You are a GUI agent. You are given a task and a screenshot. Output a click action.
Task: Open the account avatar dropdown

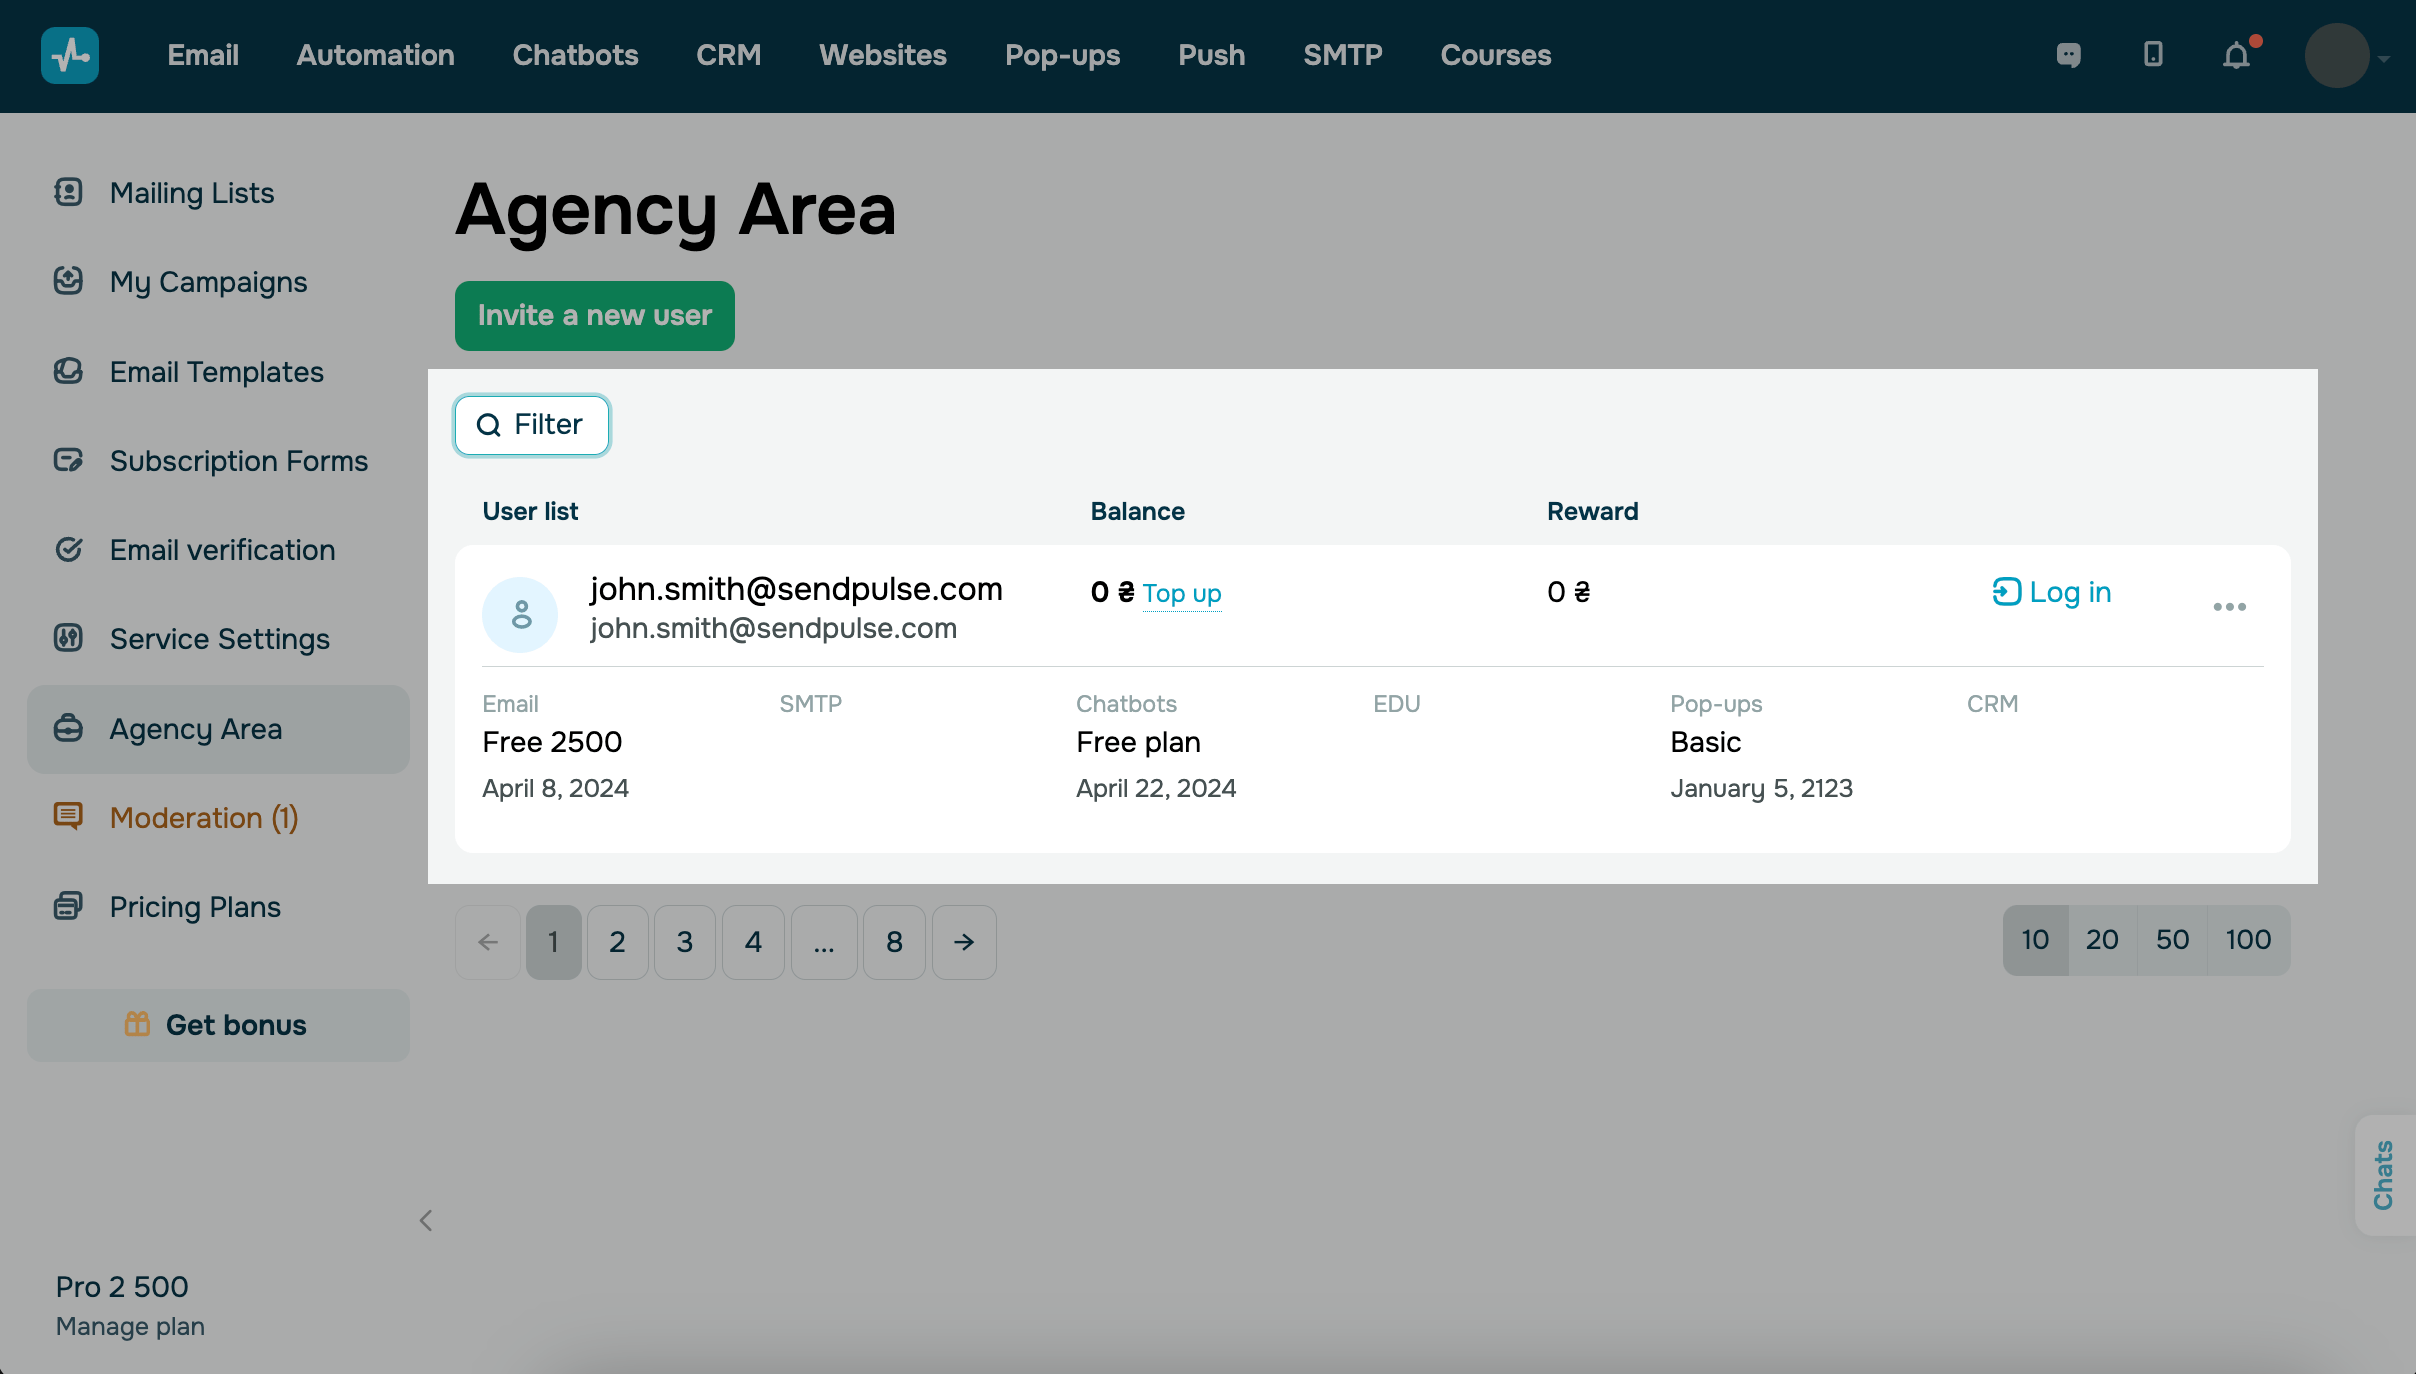(x=2346, y=57)
